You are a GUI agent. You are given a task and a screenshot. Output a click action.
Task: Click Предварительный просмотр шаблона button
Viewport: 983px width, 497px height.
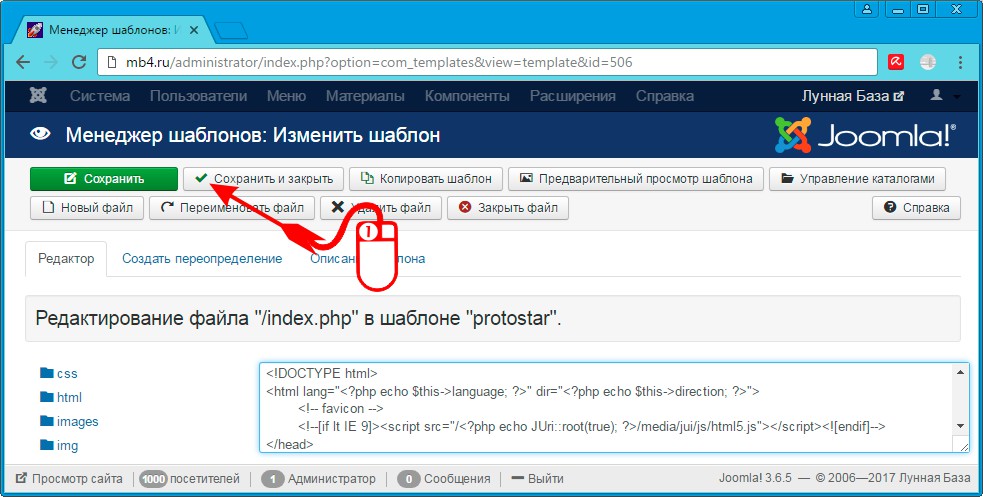(x=636, y=179)
